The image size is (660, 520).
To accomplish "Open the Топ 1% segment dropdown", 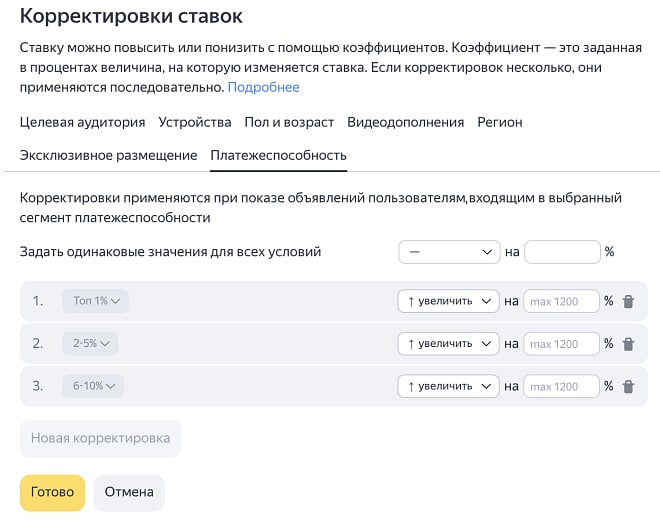I will coord(96,301).
